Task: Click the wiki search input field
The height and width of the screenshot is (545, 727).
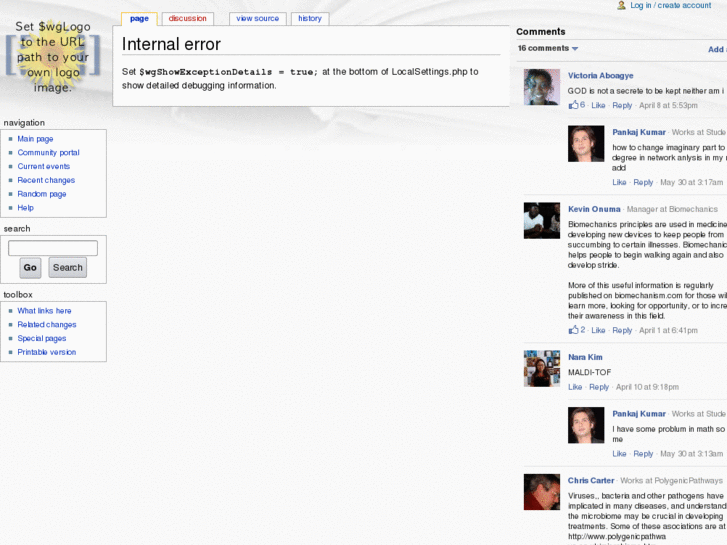Action: [x=53, y=248]
